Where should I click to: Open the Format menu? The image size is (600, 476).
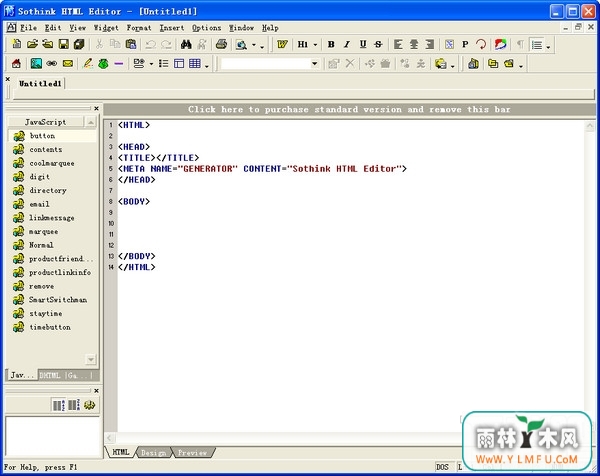click(139, 28)
